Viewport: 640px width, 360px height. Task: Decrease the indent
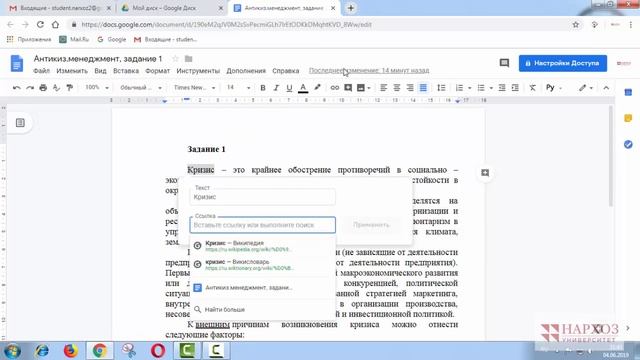click(502, 88)
